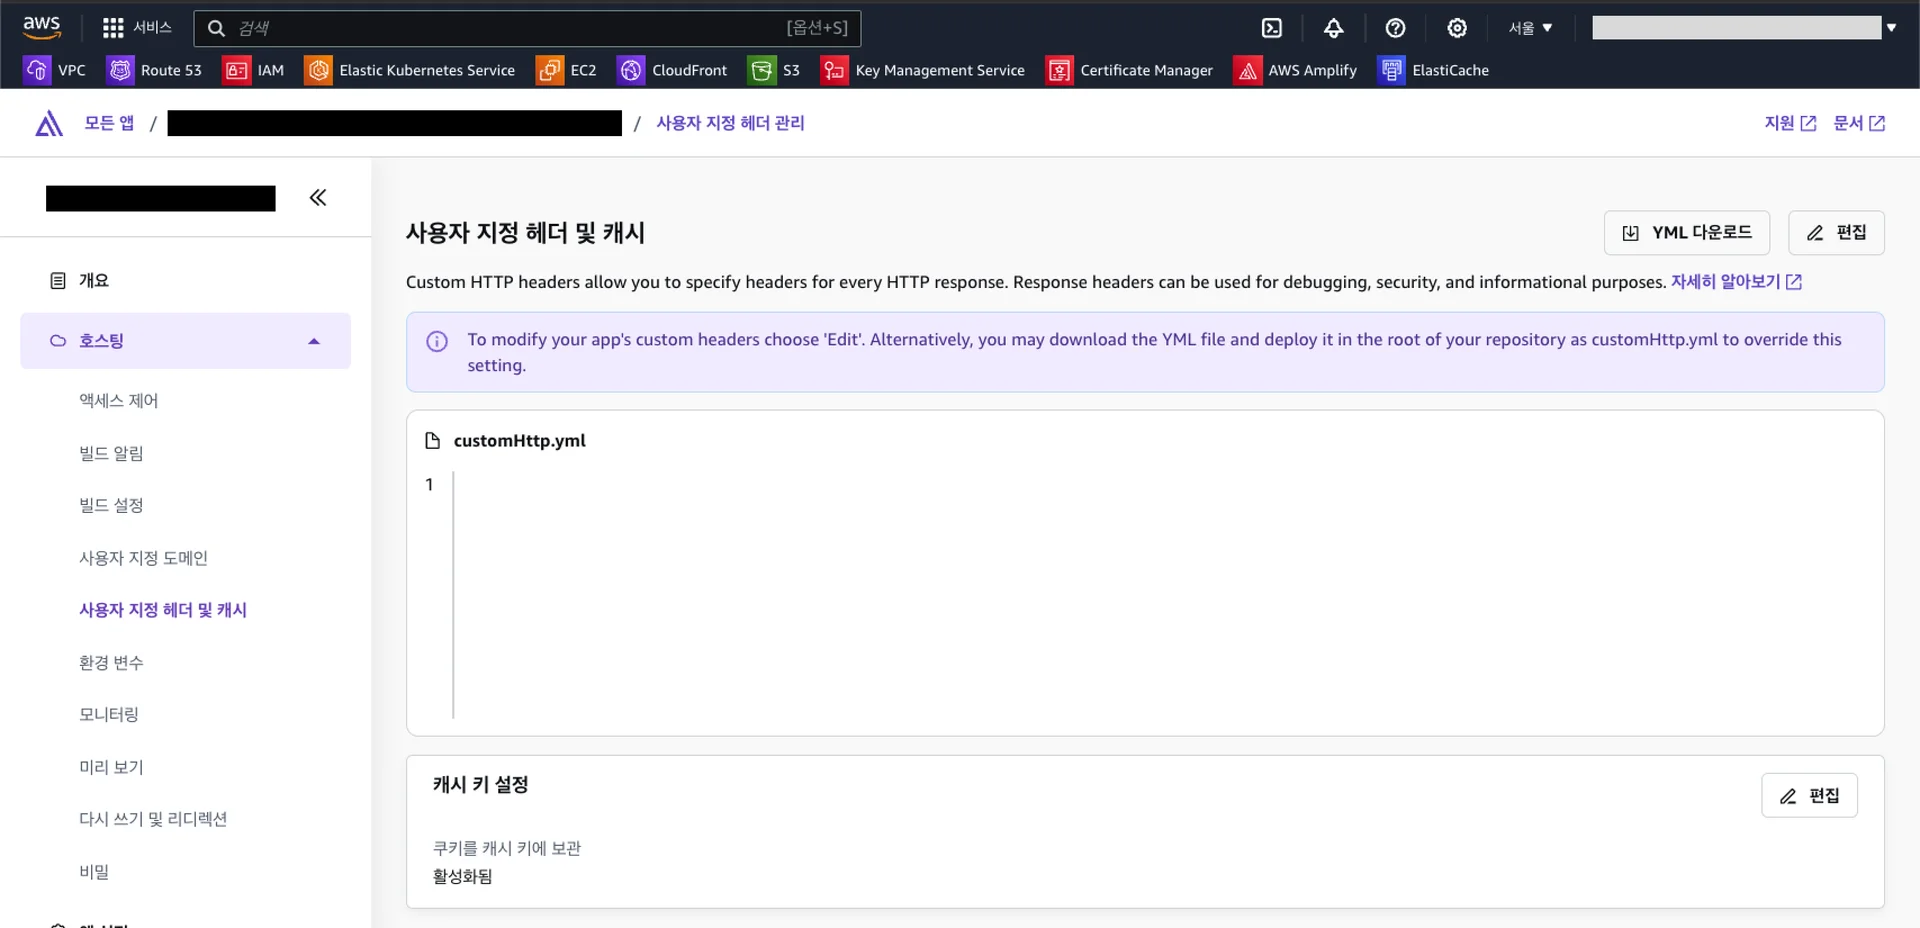Viewport: 1920px width, 928px height.
Task: Open the Certificate Manager icon
Action: tap(1059, 70)
